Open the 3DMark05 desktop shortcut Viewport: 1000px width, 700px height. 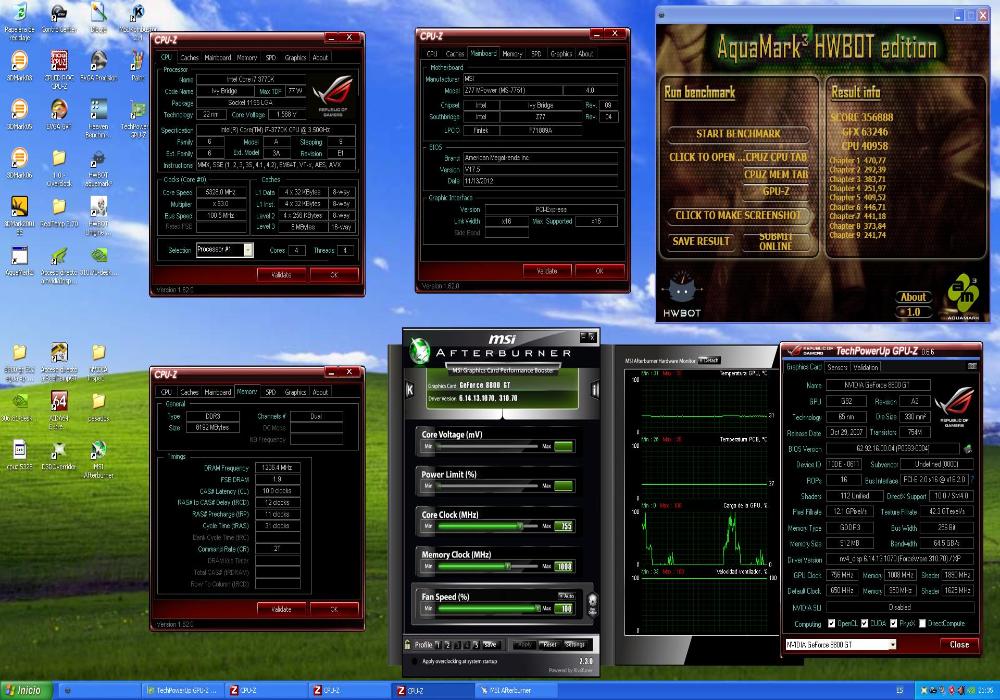pyautogui.click(x=19, y=115)
